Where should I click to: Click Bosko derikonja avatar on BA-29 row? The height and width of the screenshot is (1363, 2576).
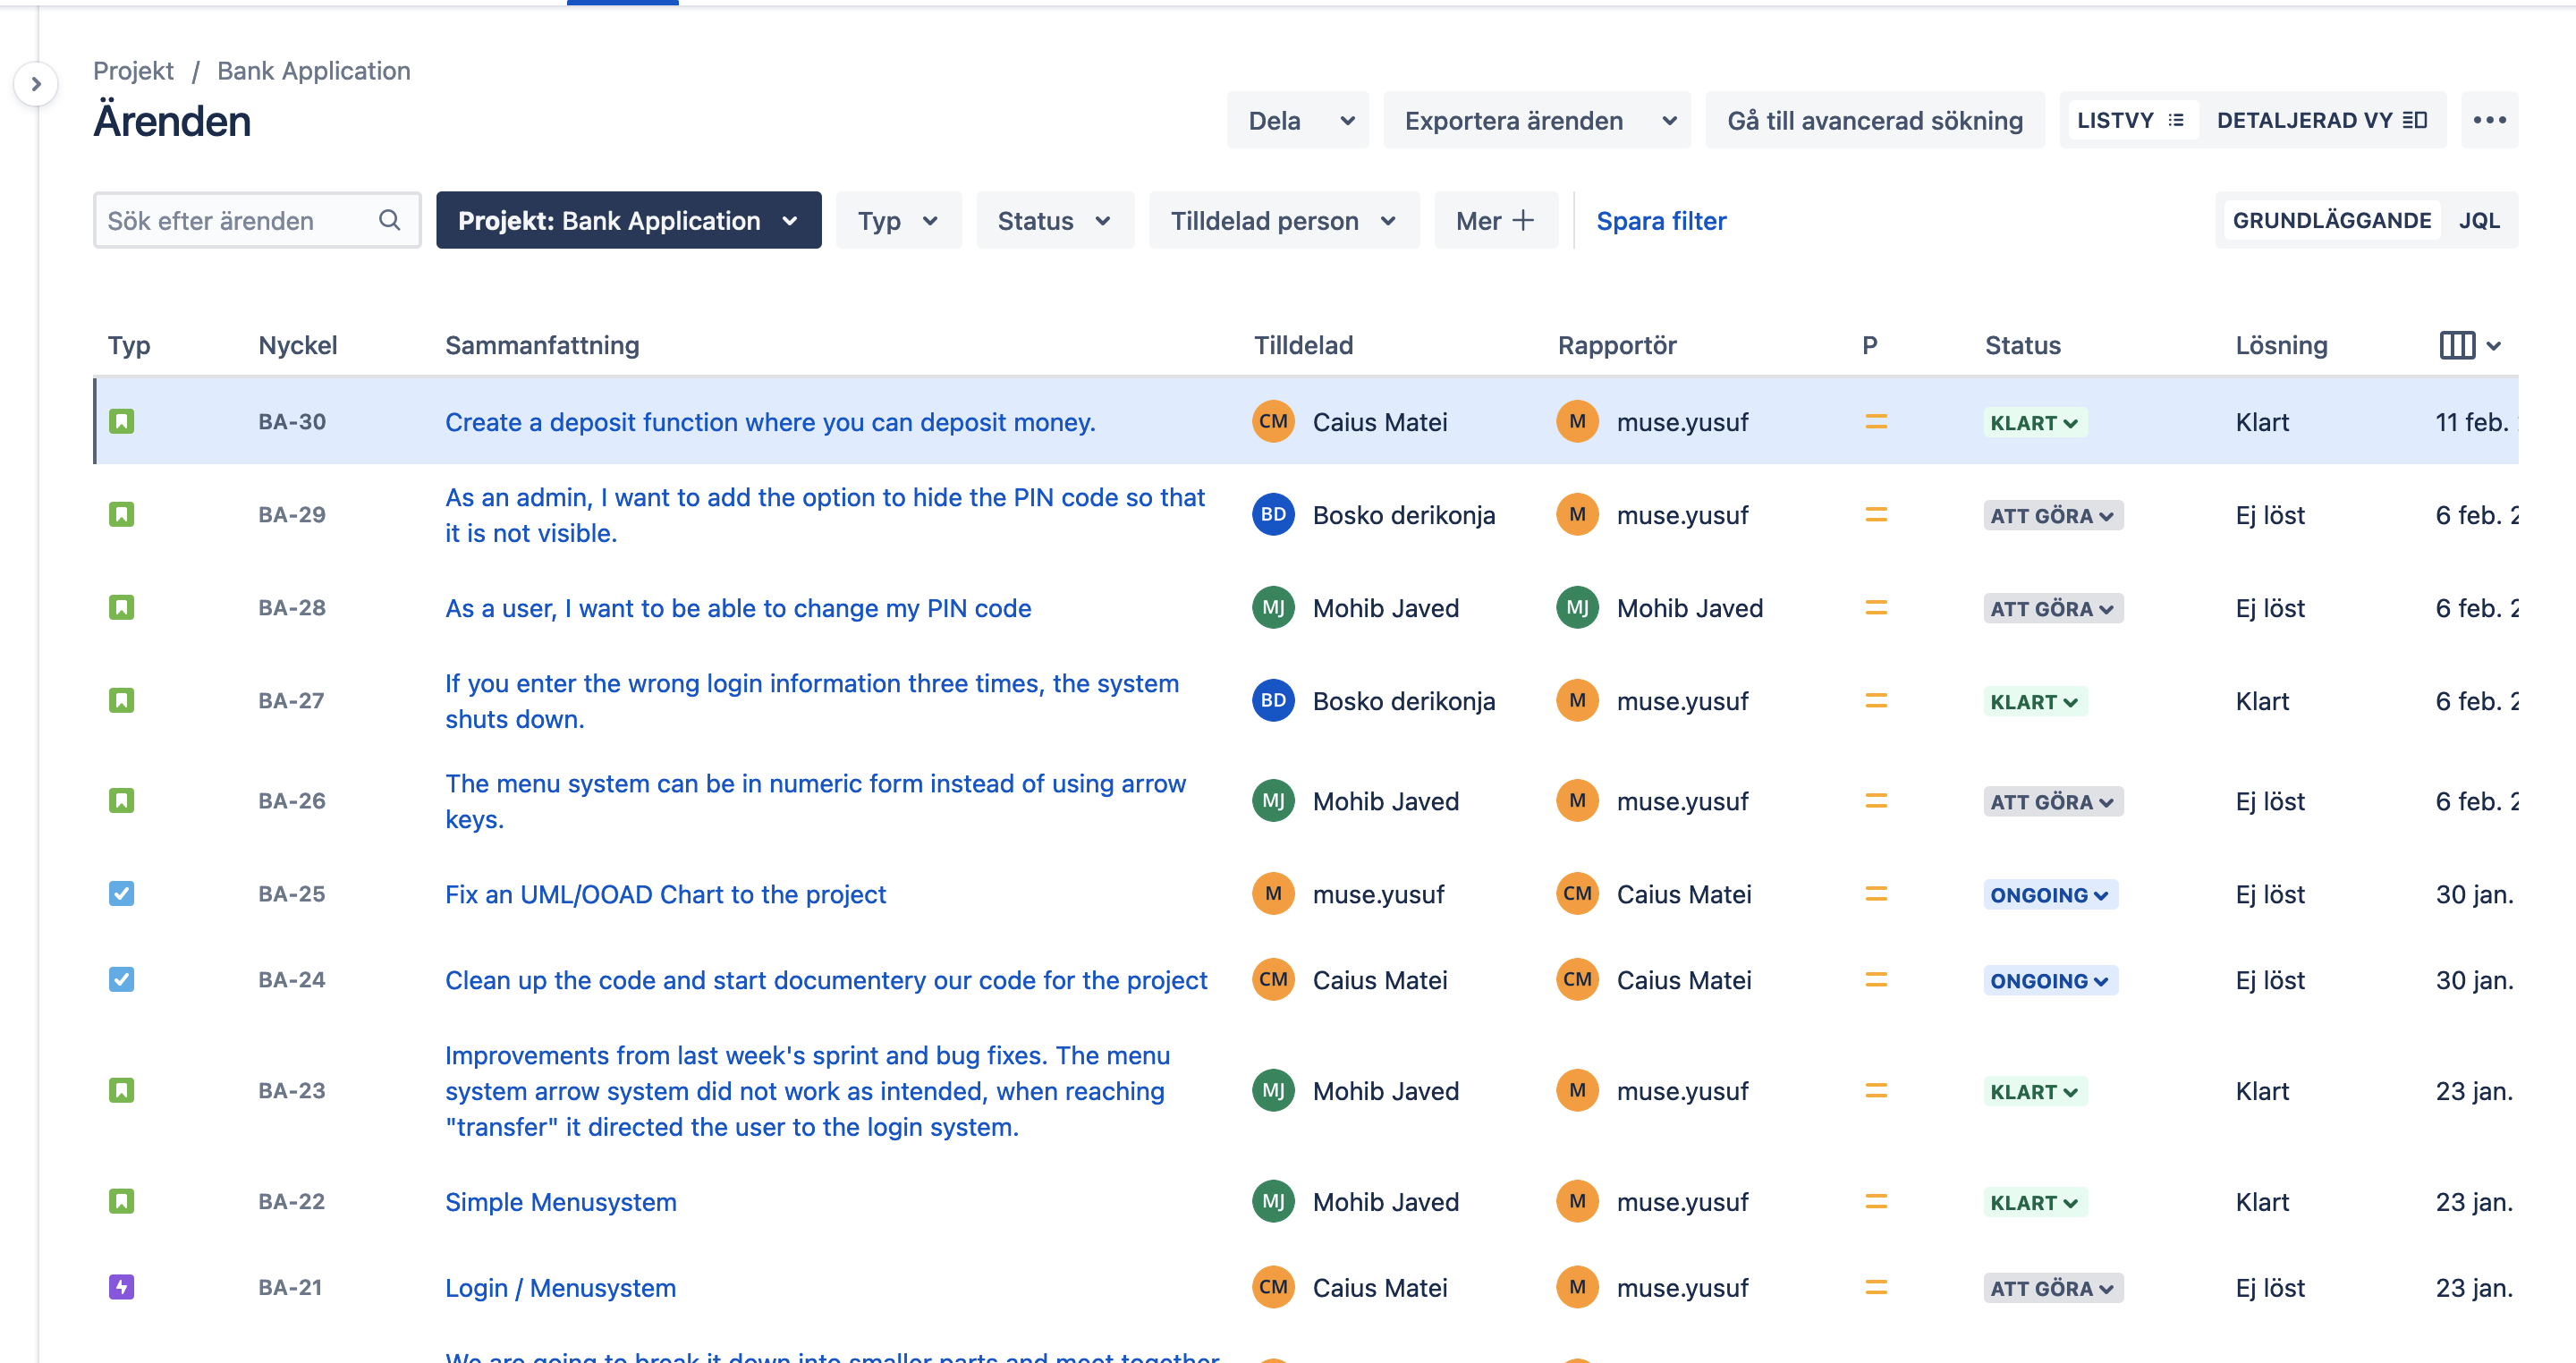point(1273,514)
